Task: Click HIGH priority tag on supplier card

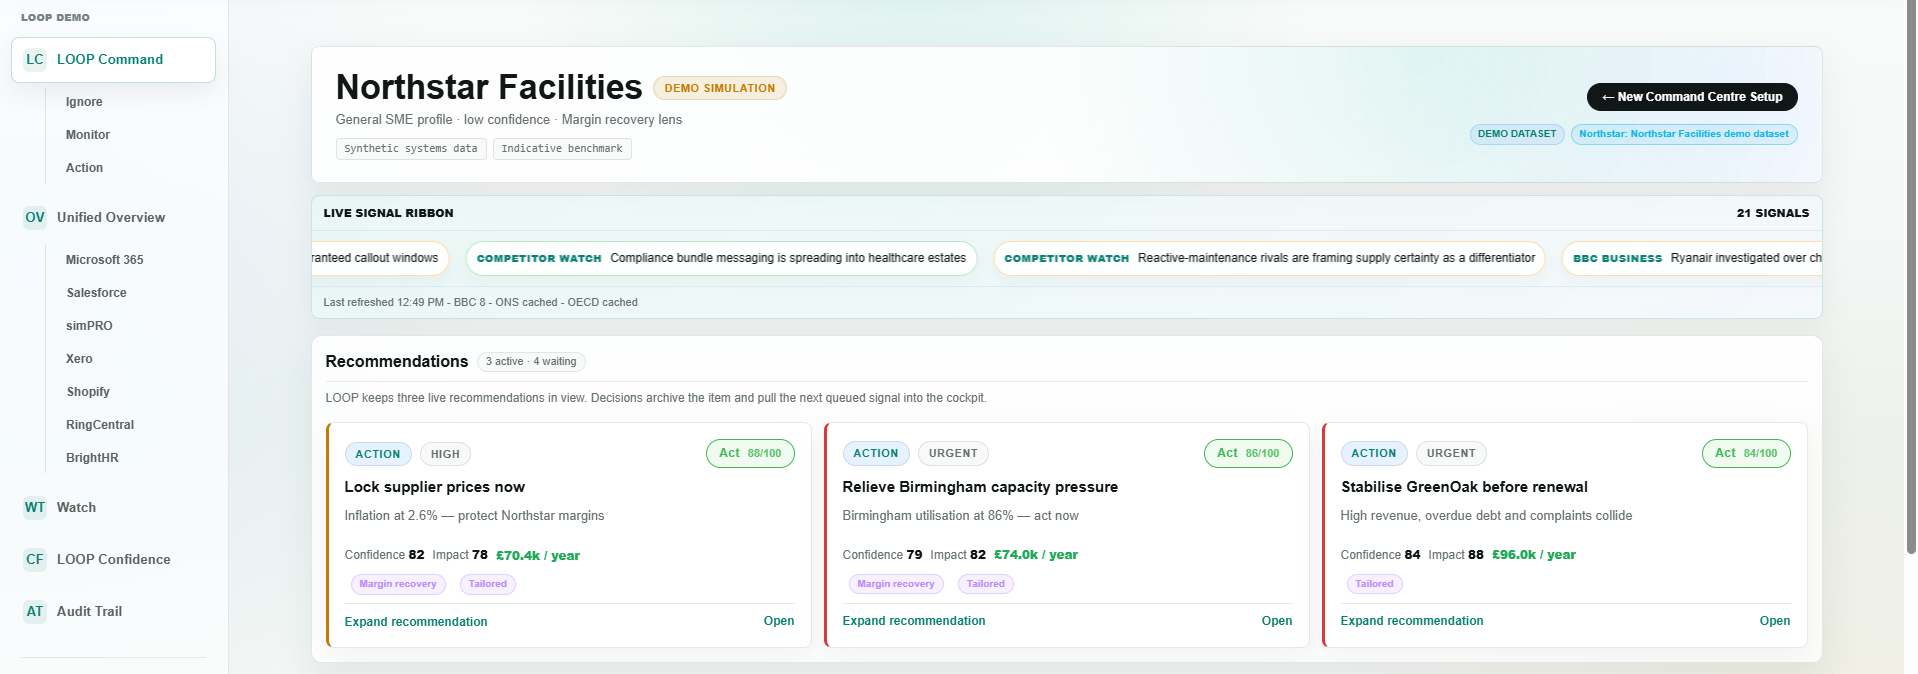Action: click(x=445, y=454)
